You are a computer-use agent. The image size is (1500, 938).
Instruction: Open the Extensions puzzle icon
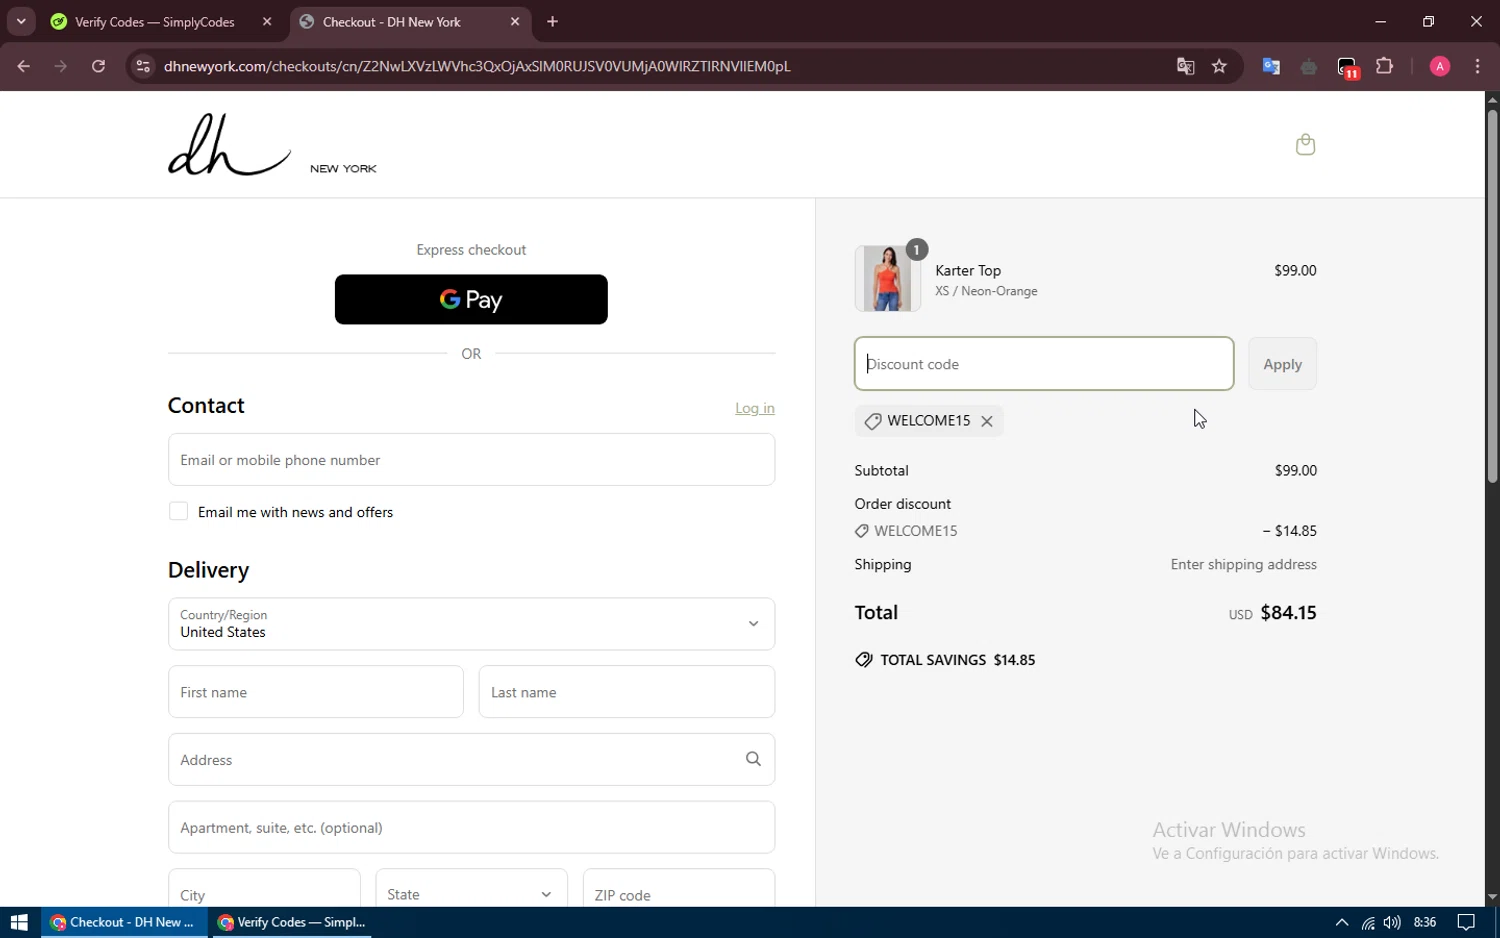coord(1385,67)
